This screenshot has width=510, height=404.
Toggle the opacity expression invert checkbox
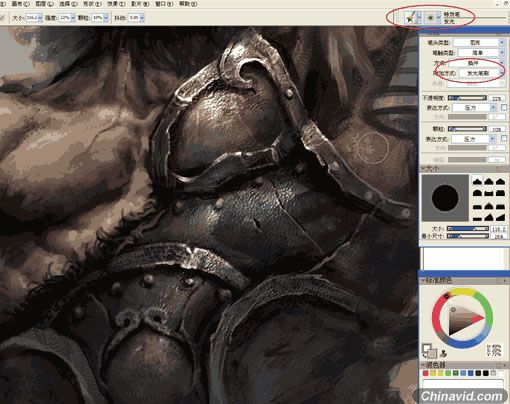point(504,107)
